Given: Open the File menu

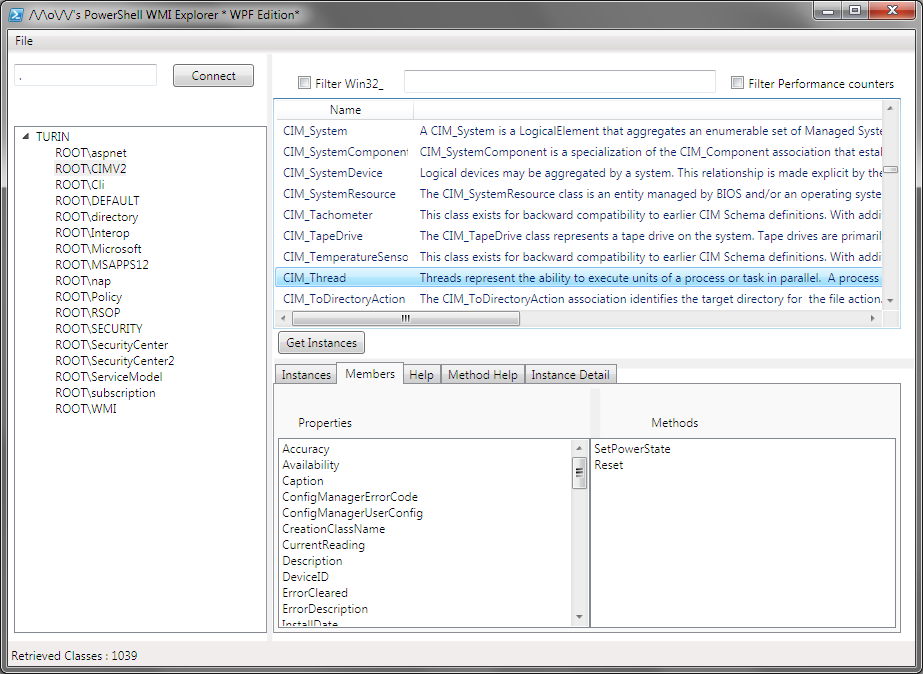Looking at the screenshot, I should 24,41.
